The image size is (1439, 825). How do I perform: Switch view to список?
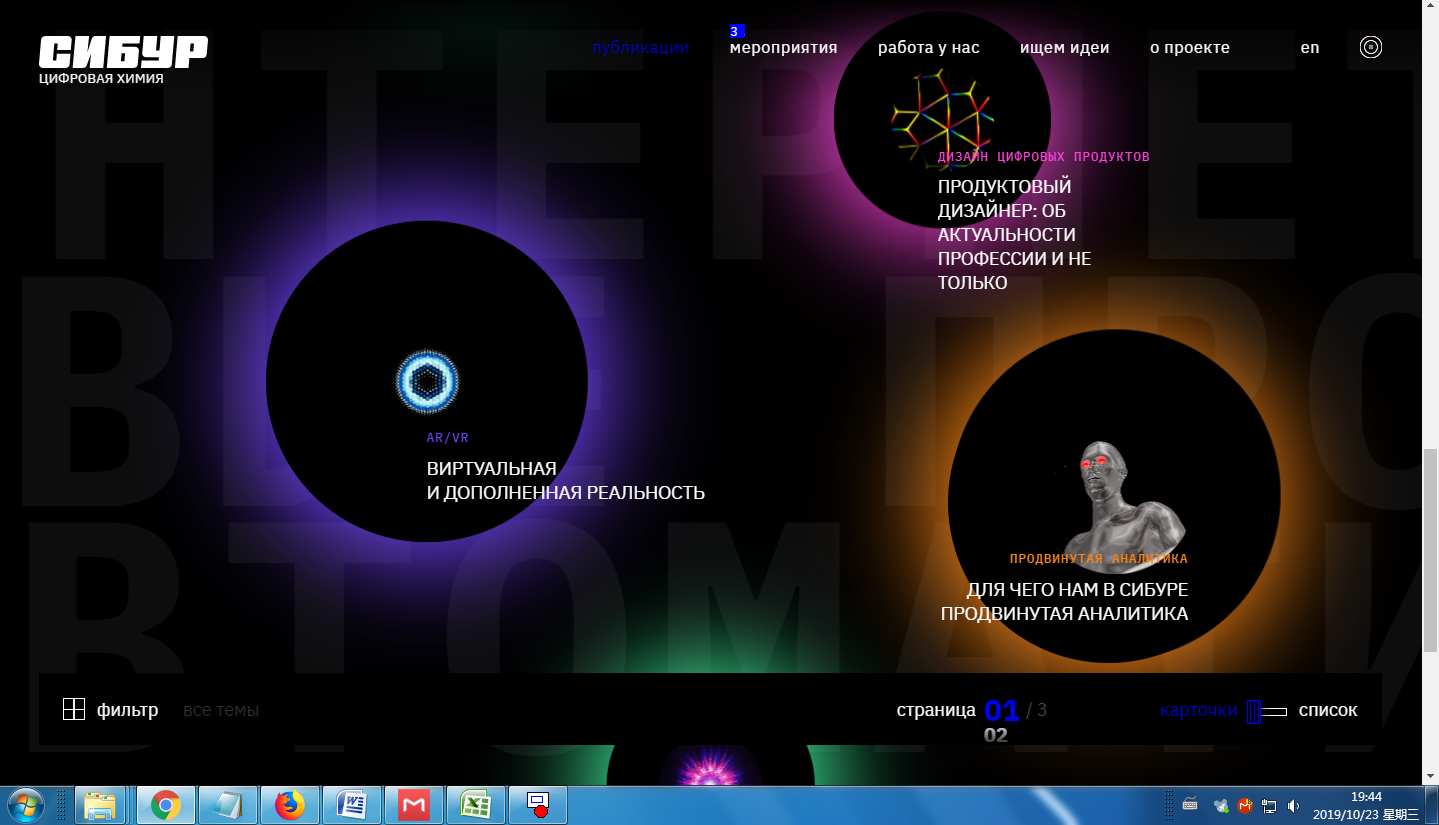[x=1328, y=710]
